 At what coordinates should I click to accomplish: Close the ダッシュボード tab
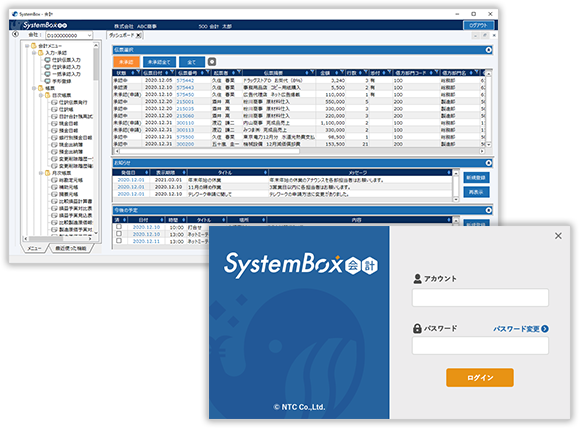(x=138, y=35)
